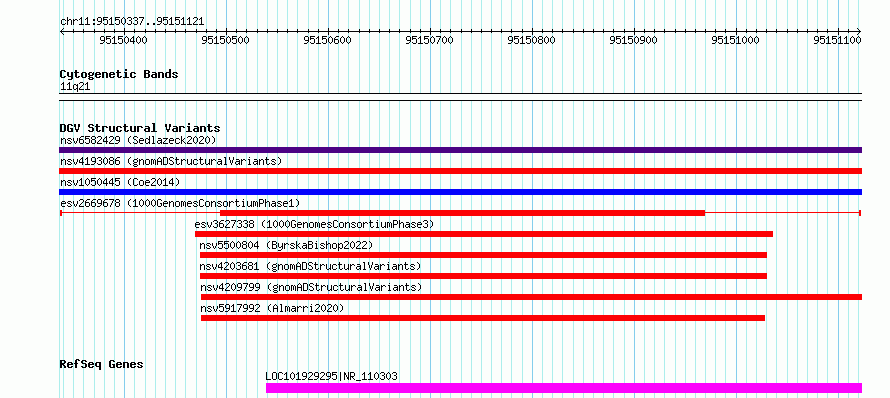
Task: Click the 95150900 ruler position label
Action: (633, 40)
